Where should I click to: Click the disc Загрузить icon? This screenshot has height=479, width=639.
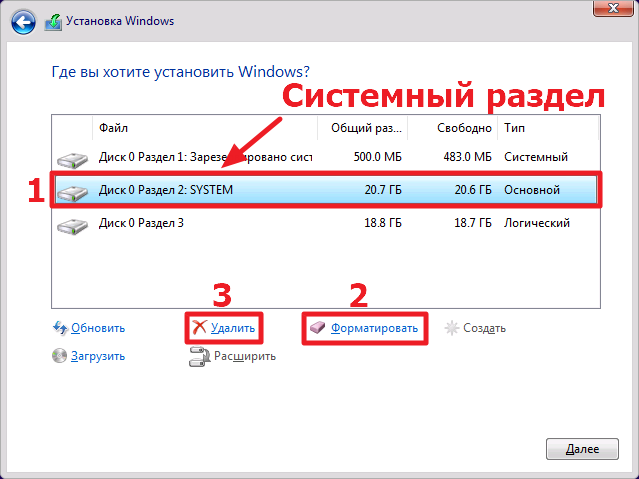point(59,355)
